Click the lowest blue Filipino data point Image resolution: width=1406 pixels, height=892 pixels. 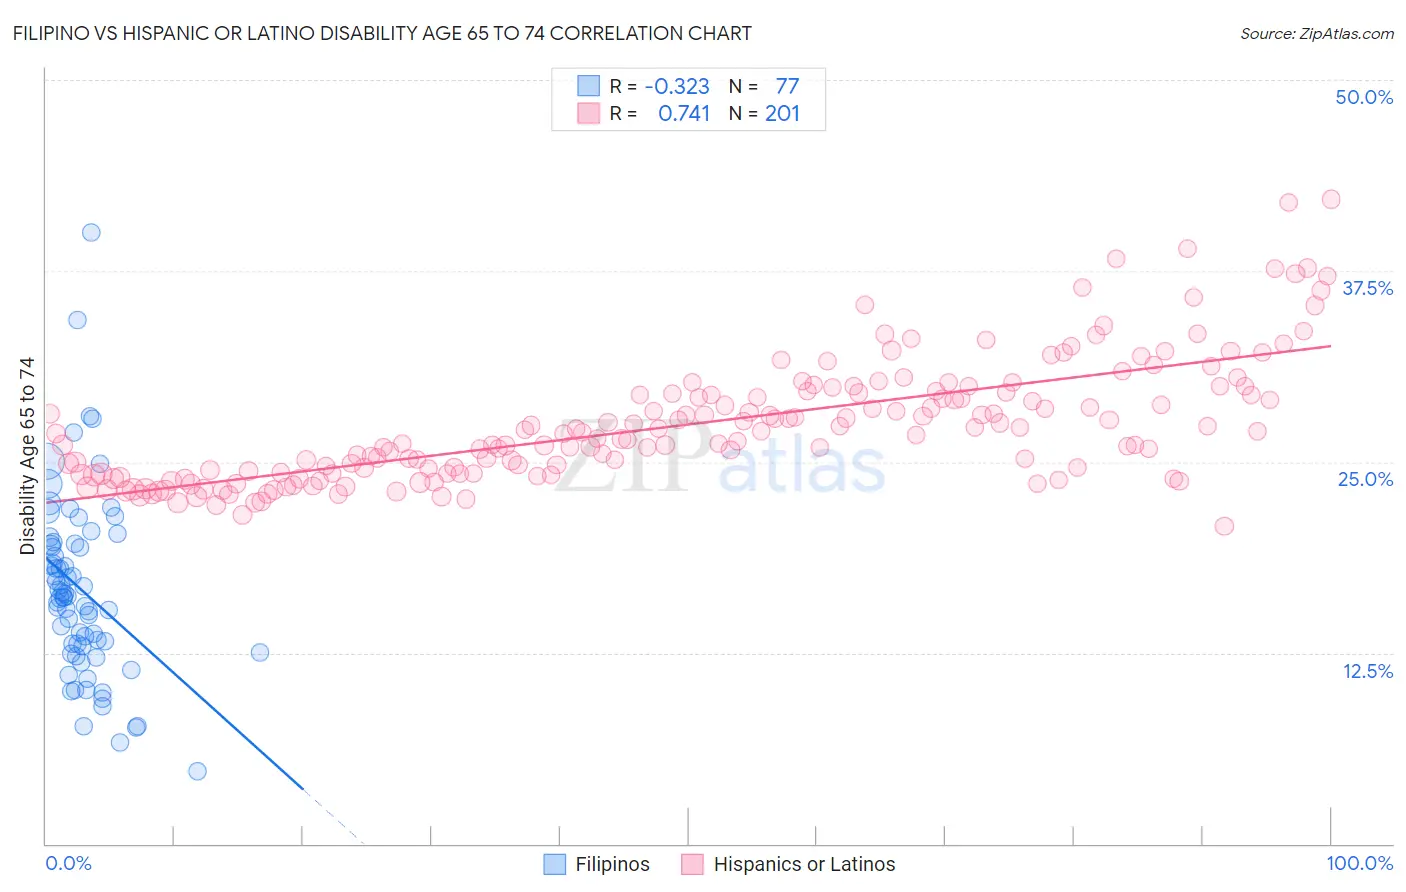pyautogui.click(x=197, y=771)
